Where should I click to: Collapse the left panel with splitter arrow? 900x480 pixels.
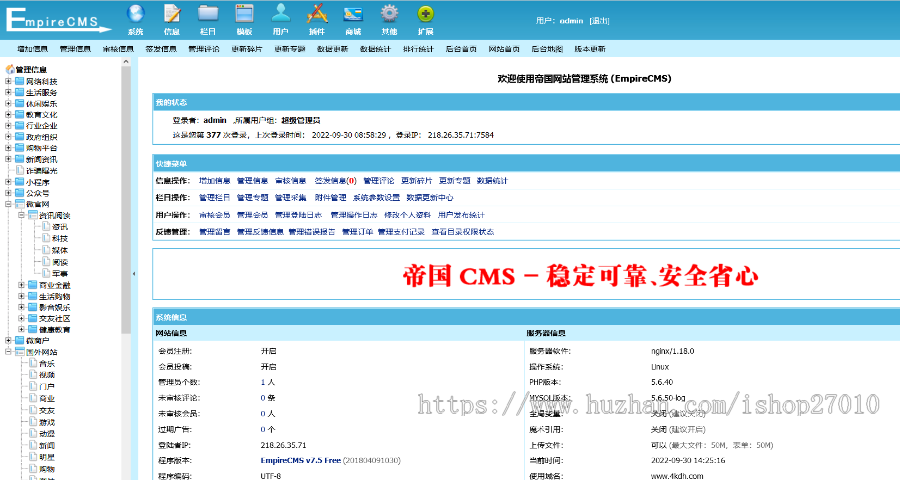(x=134, y=274)
